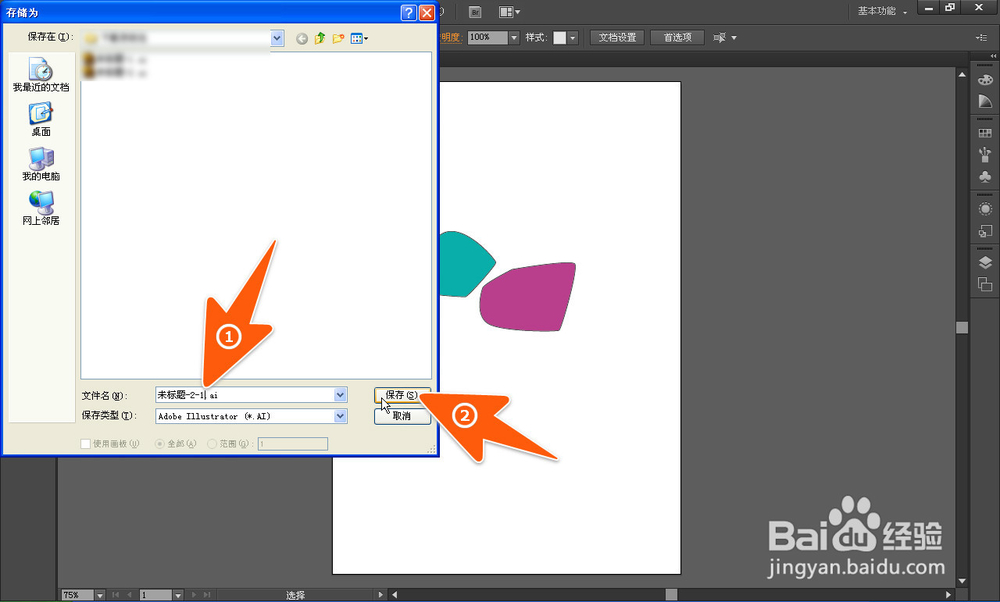Screen dimensions: 1000x602
Task: Expand the Select Similar options arrow
Action: (x=734, y=38)
